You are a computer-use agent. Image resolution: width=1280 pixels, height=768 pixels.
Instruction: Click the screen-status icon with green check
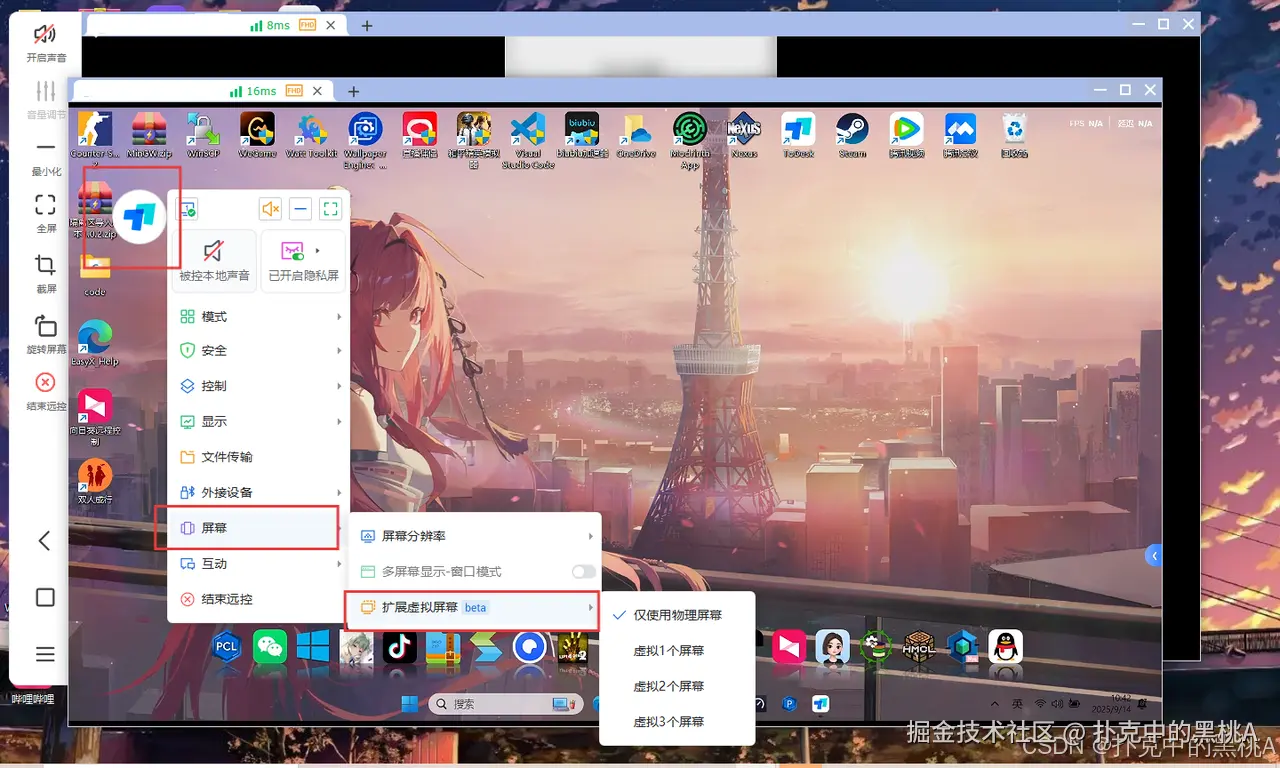(x=187, y=209)
